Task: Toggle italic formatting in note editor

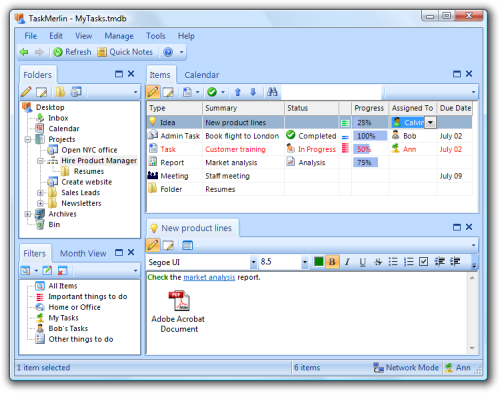Action: point(347,262)
